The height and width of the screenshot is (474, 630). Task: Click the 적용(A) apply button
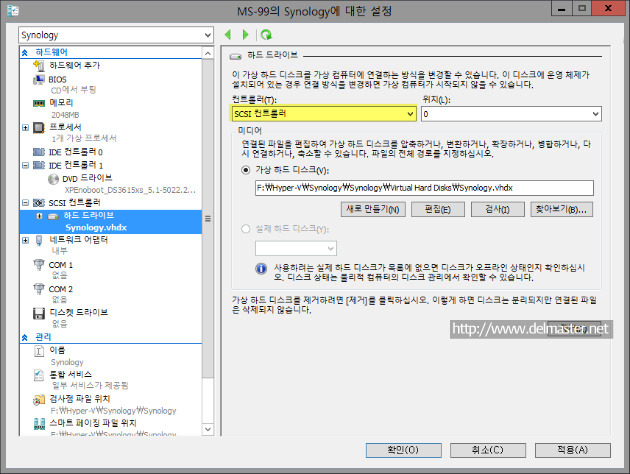[573, 450]
